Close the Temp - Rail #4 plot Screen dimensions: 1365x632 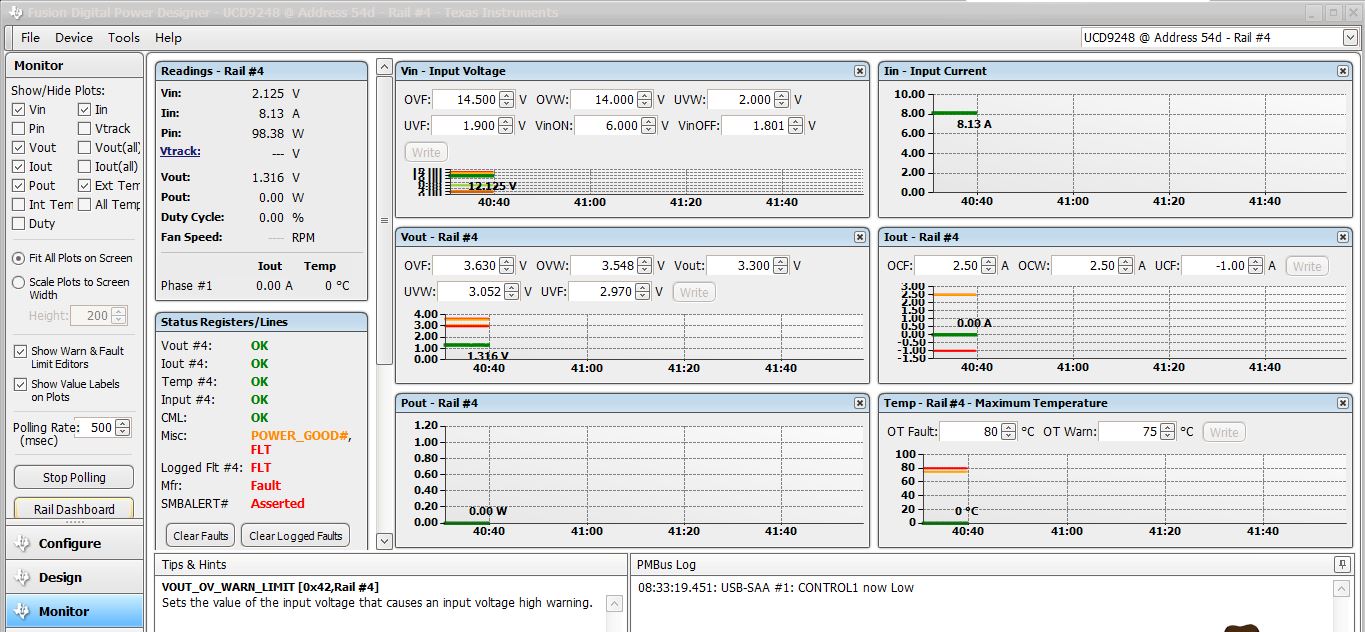click(1343, 403)
